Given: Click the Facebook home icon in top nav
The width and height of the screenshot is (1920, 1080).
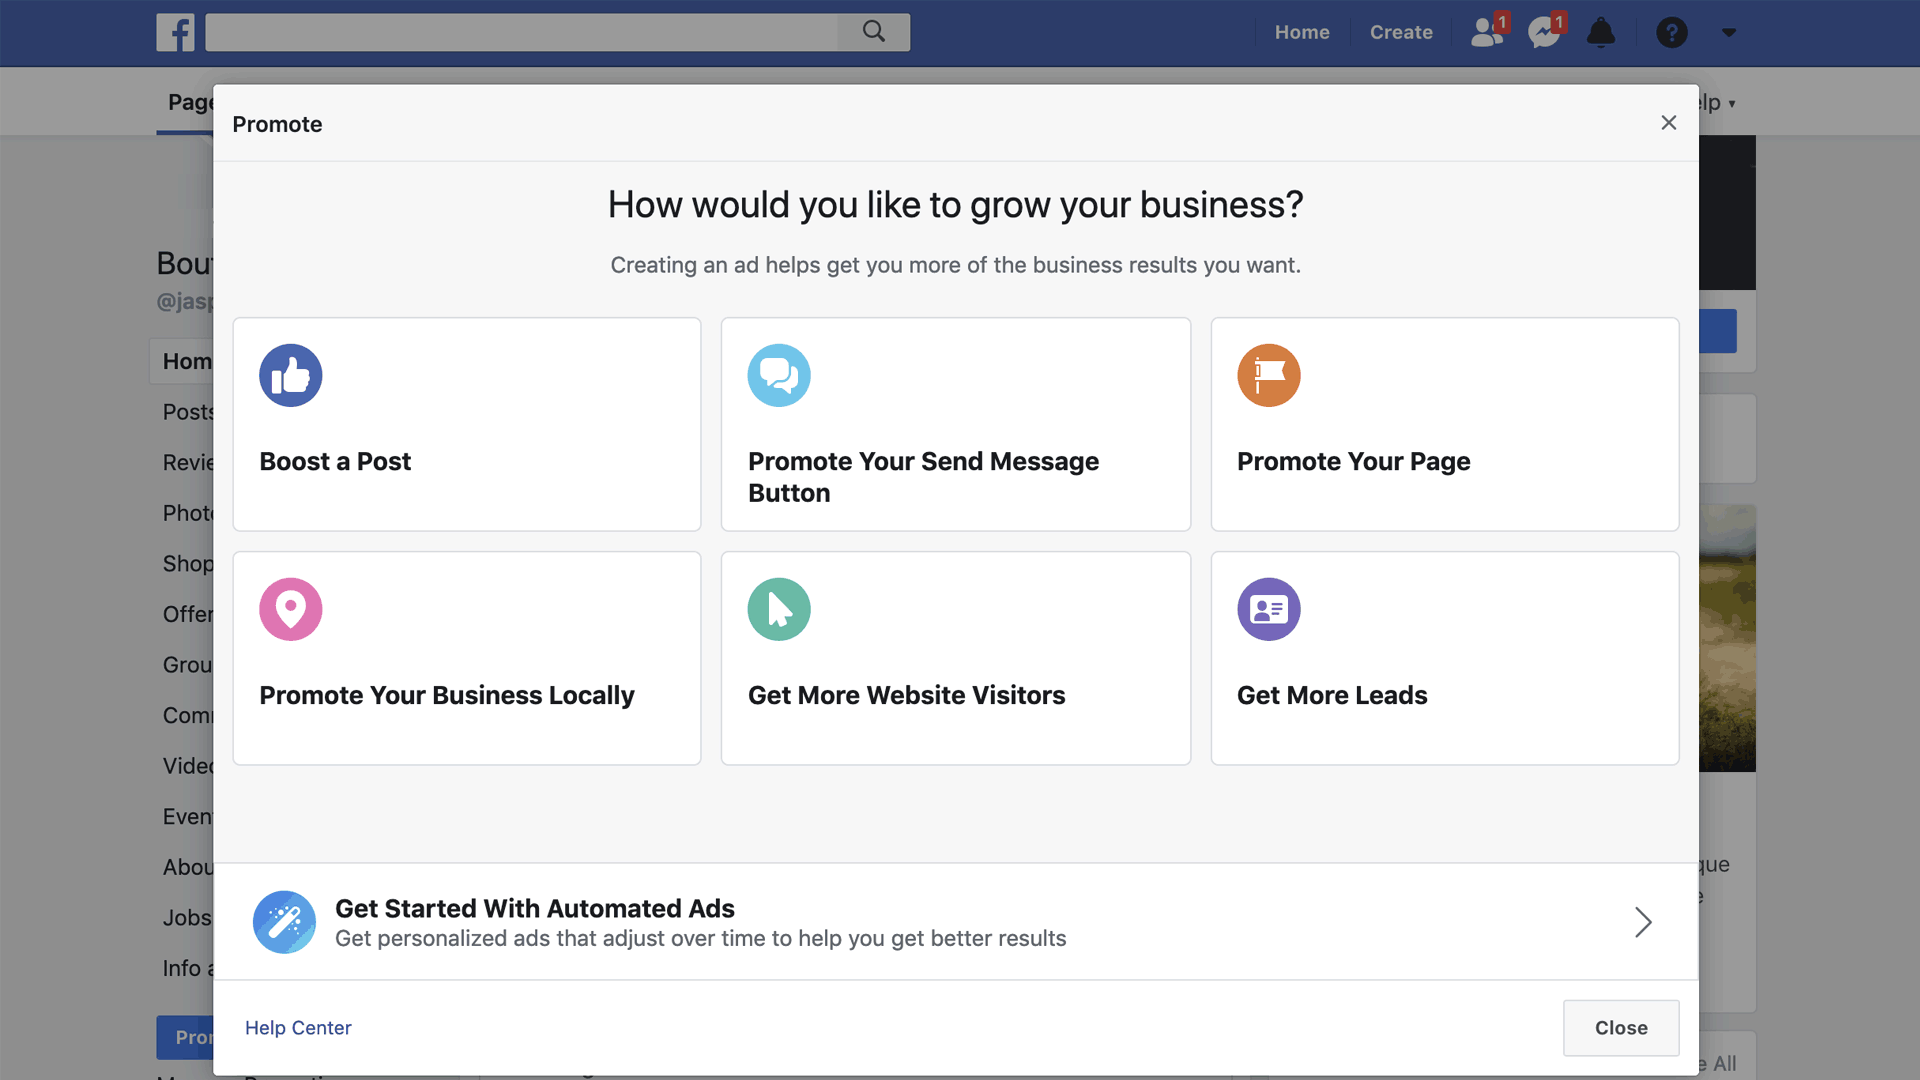Looking at the screenshot, I should 174,30.
